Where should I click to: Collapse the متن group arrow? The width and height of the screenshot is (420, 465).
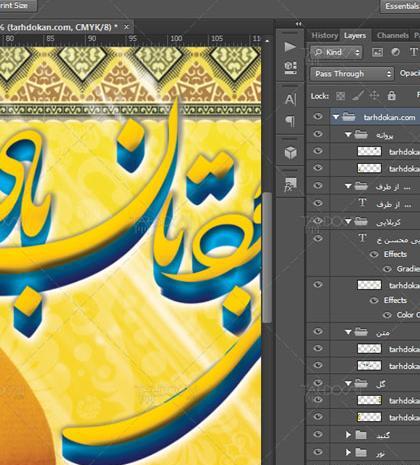348,332
